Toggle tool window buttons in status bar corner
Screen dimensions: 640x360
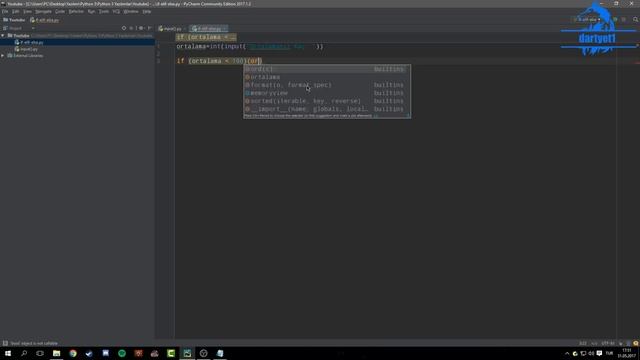5,343
